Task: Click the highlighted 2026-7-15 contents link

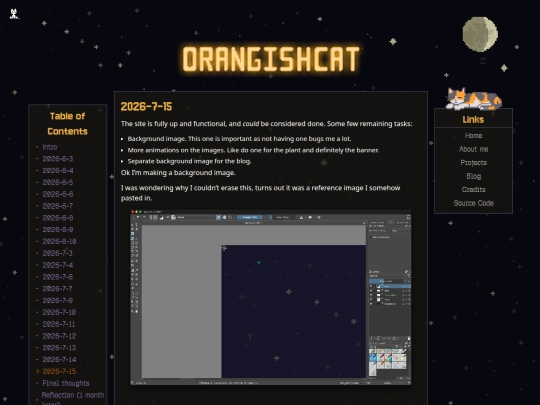Action: 59,371
